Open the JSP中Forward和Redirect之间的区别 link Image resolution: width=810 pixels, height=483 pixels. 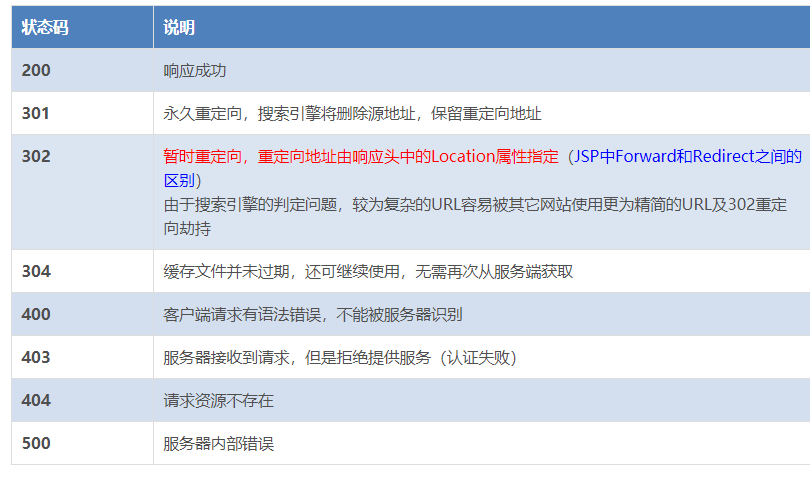(688, 157)
